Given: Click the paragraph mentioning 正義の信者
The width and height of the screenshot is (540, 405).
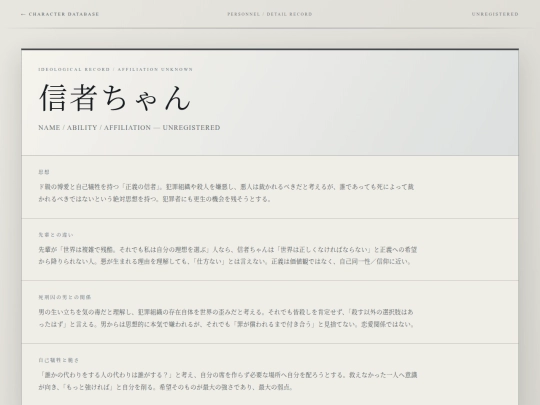Looking at the screenshot, I should (x=226, y=193).
